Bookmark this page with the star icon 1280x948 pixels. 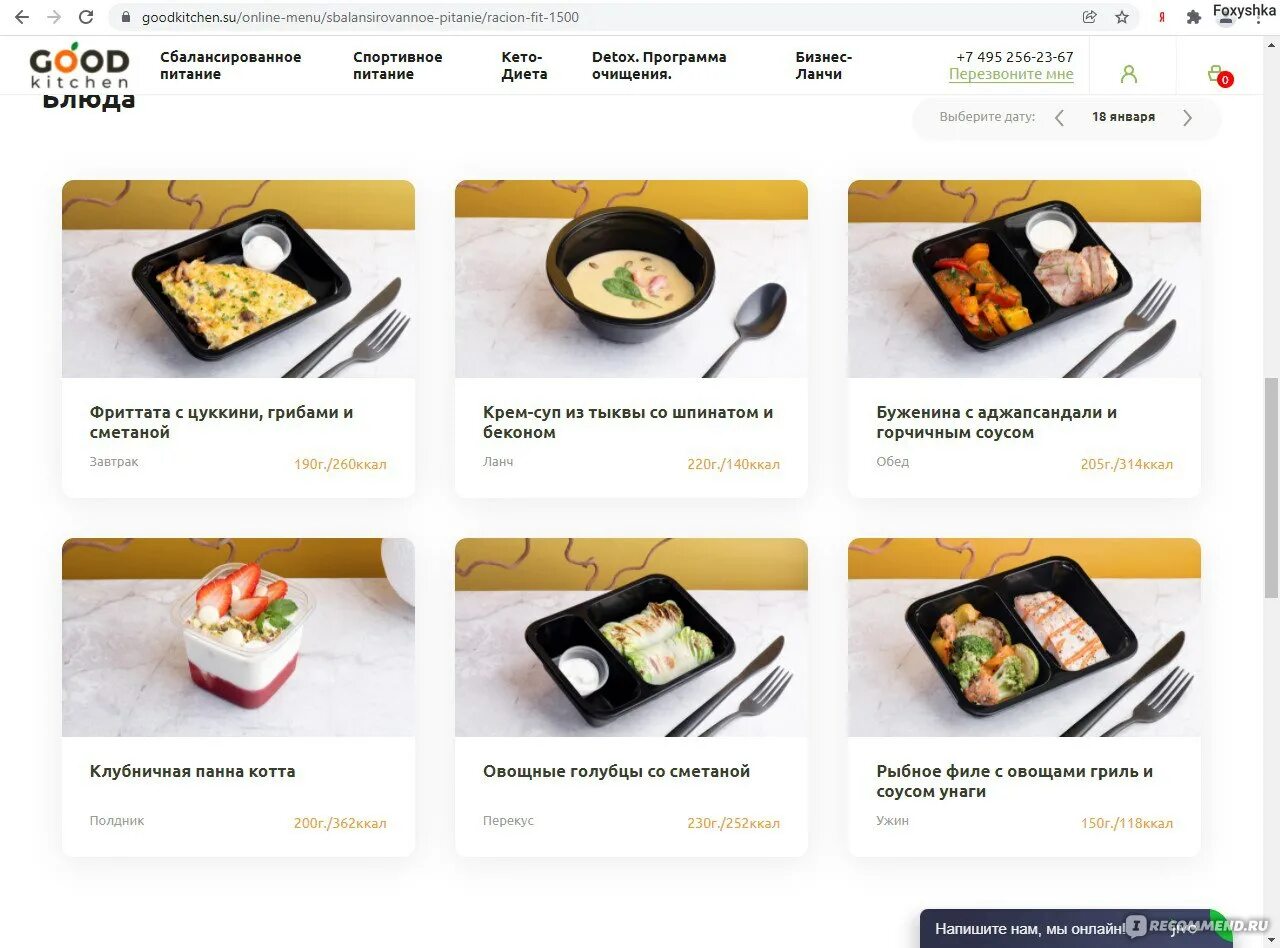pyautogui.click(x=1122, y=17)
